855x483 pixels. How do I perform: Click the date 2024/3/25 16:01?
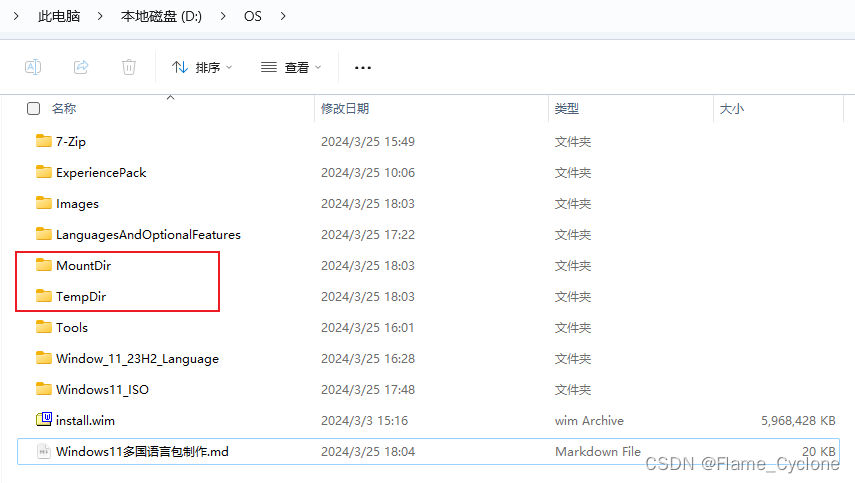pos(368,328)
